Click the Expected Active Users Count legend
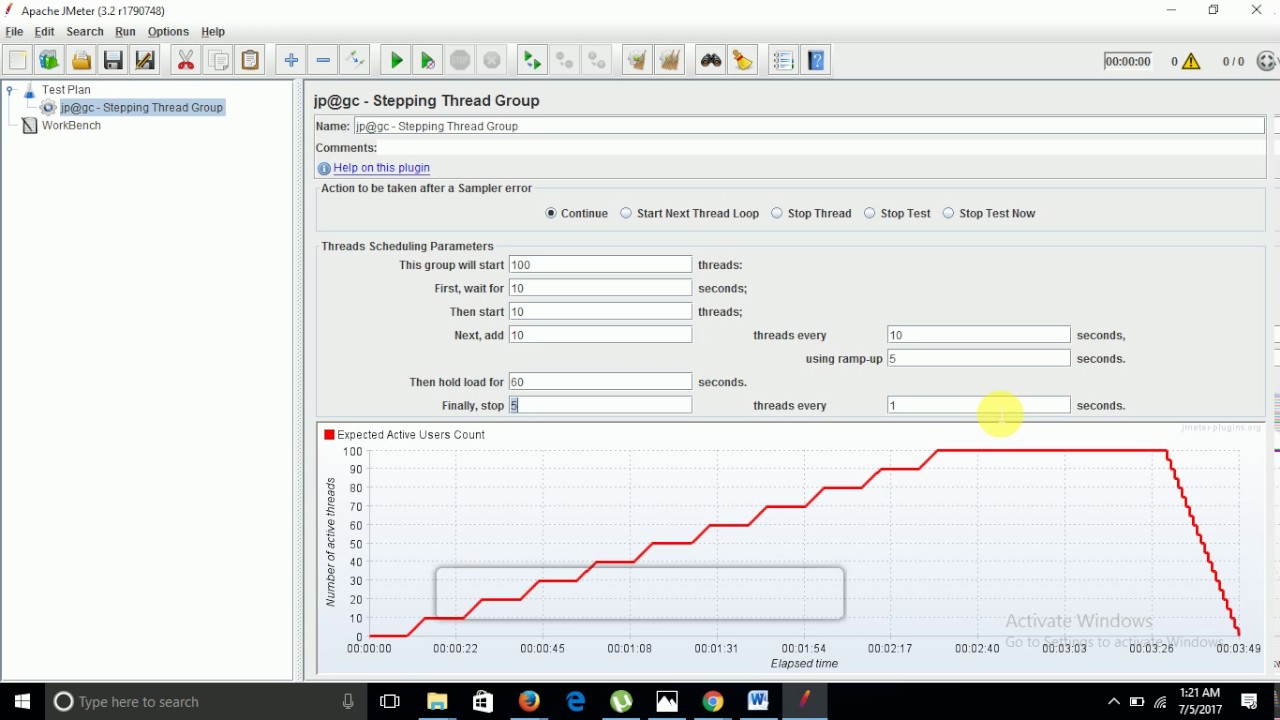Screen dimensions: 1280x720 click(405, 435)
